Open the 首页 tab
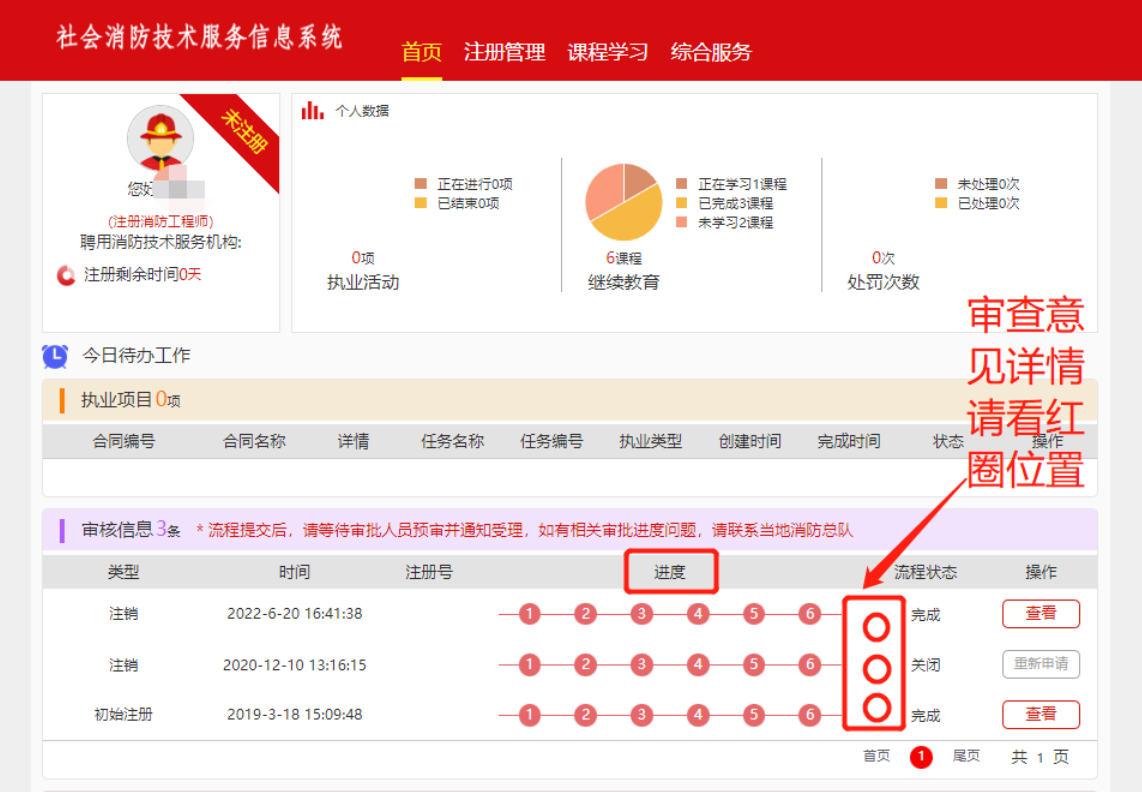 pyautogui.click(x=421, y=52)
